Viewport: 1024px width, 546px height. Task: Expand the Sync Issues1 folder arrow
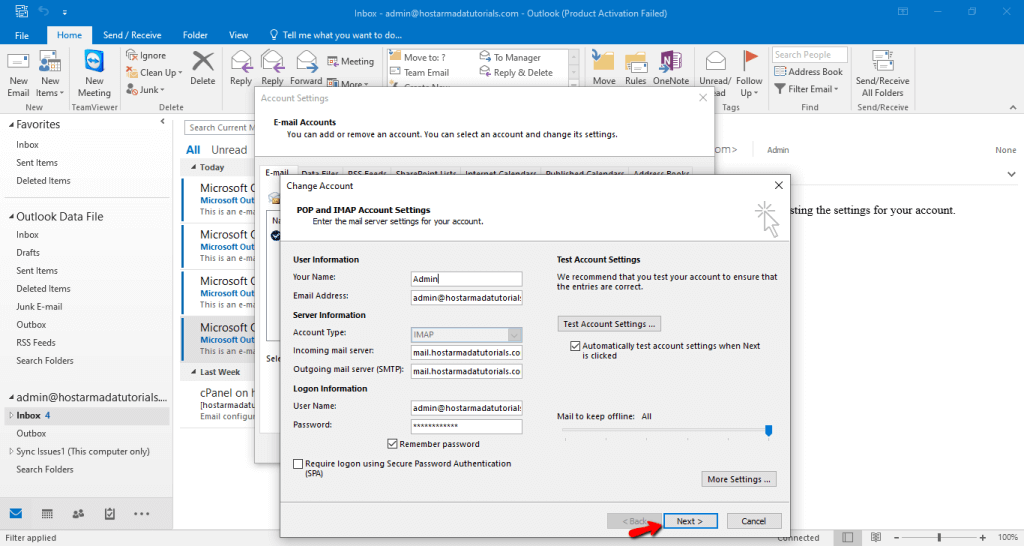[x=10, y=451]
